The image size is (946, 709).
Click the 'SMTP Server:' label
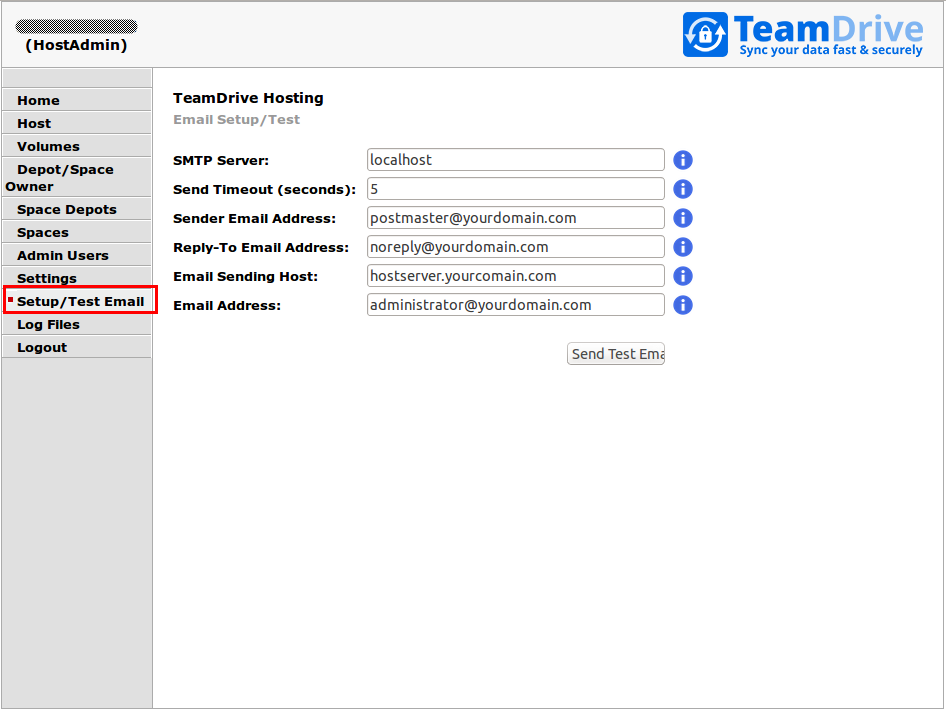[x=221, y=161]
